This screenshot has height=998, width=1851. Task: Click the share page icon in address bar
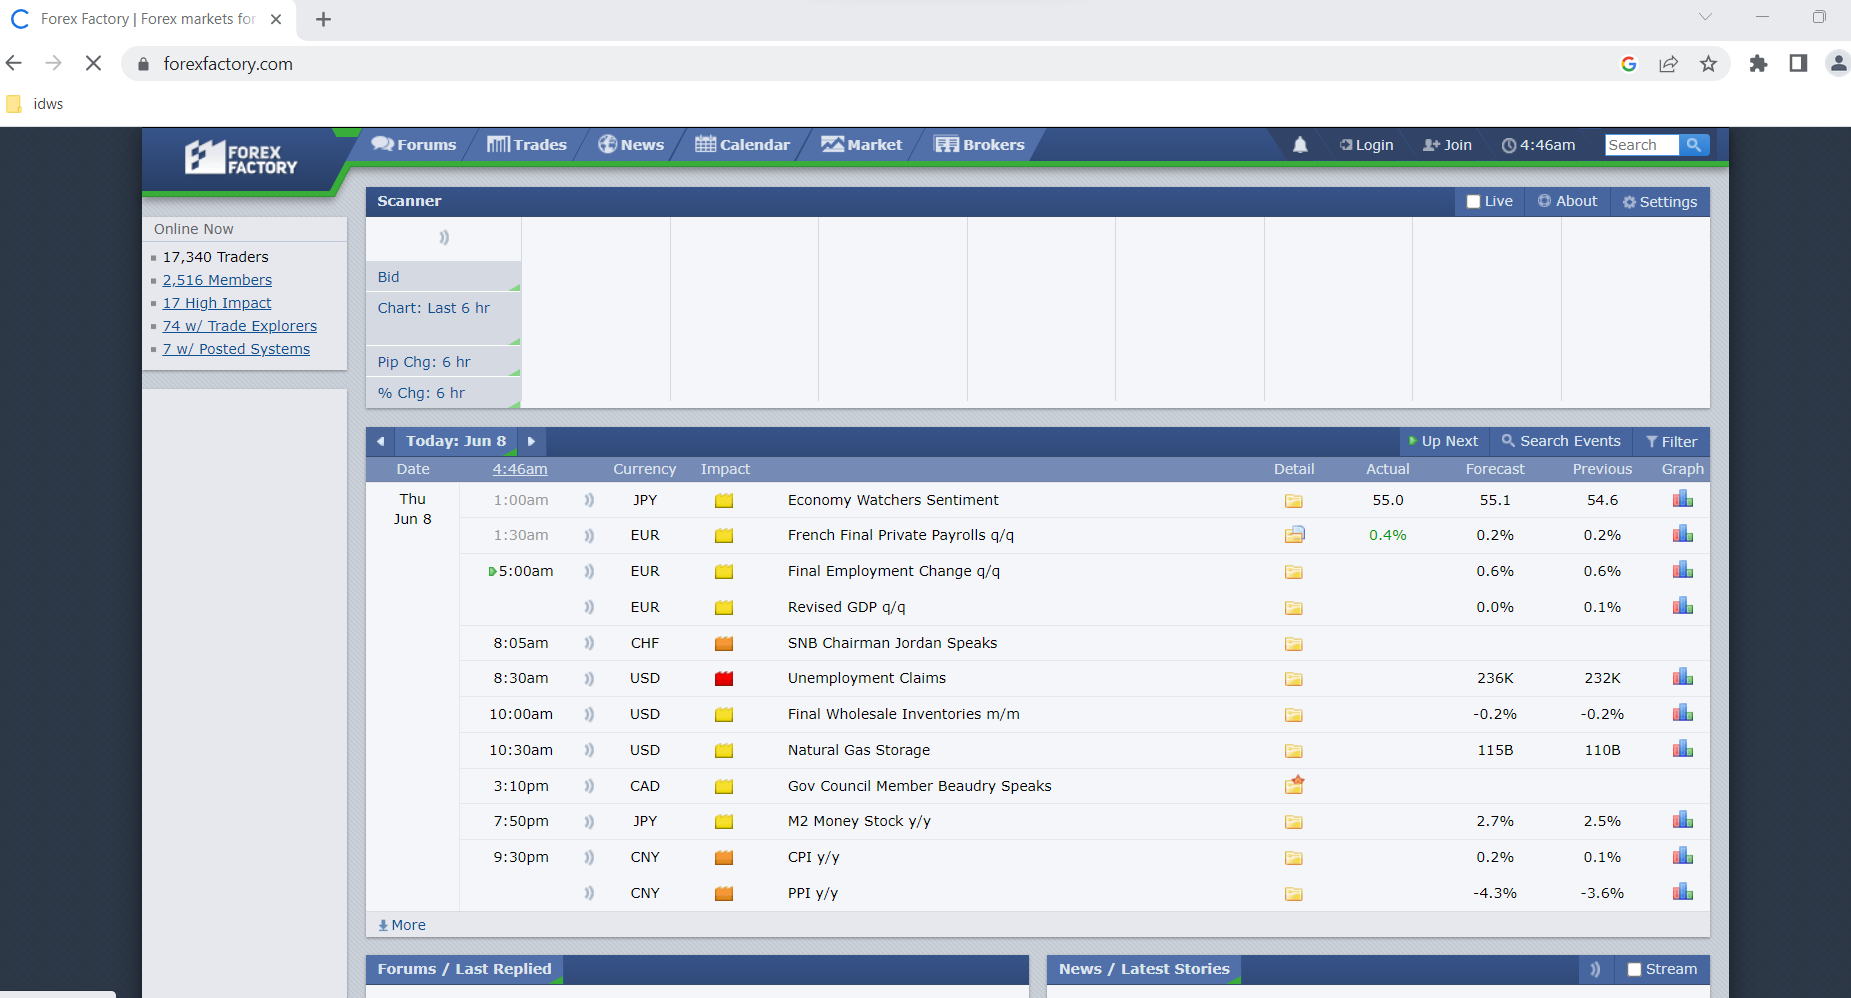(1668, 64)
